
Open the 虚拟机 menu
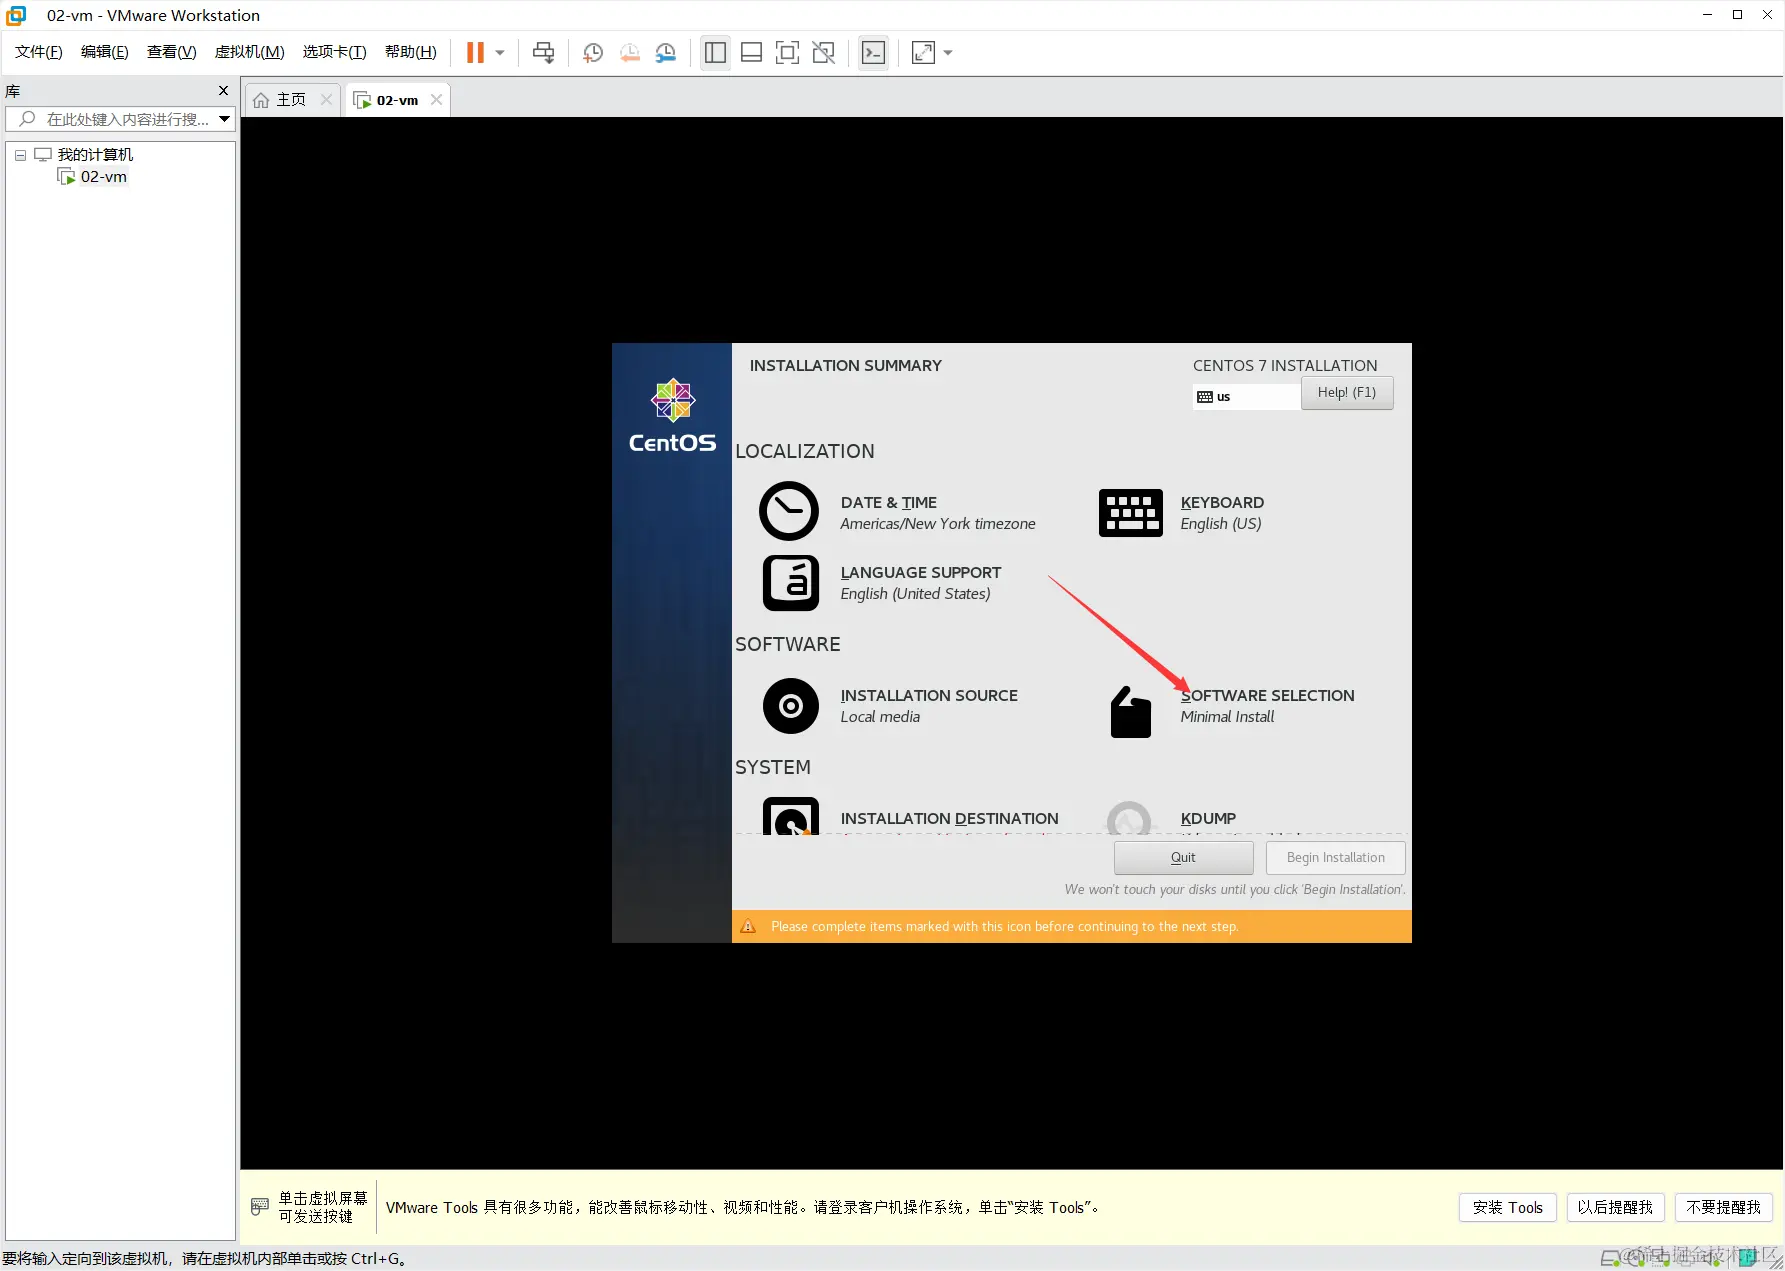pos(250,52)
